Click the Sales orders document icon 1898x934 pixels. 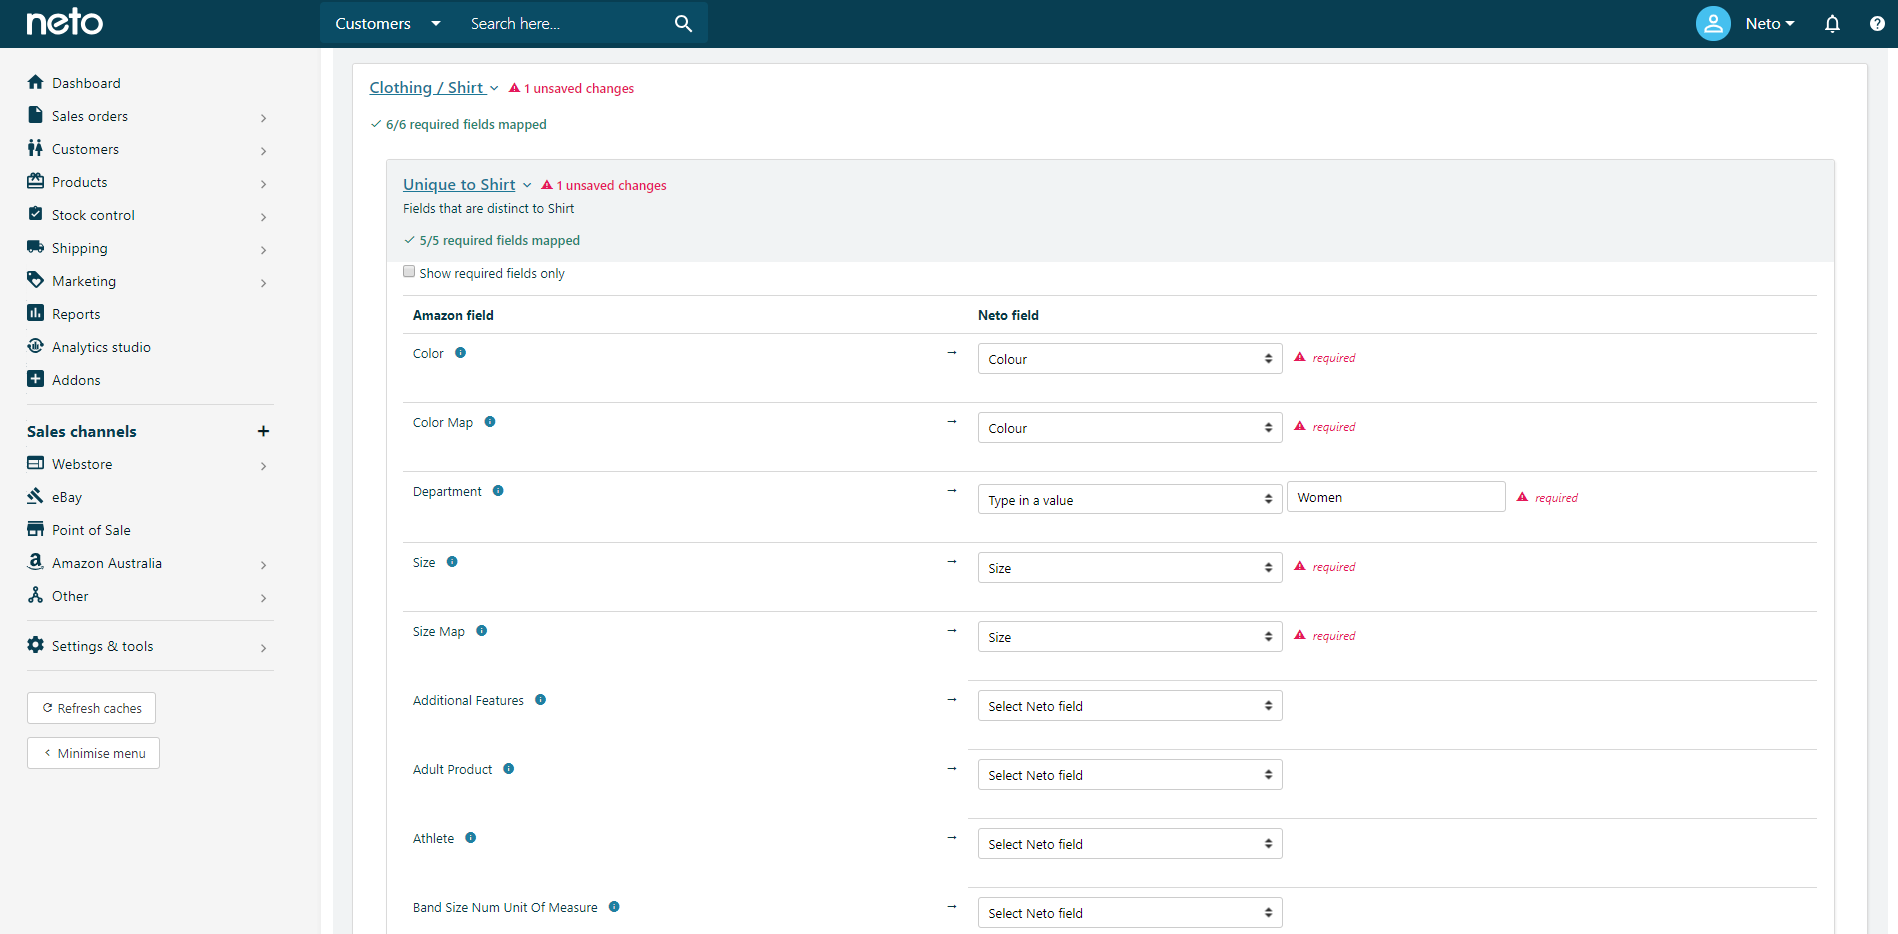pos(36,115)
